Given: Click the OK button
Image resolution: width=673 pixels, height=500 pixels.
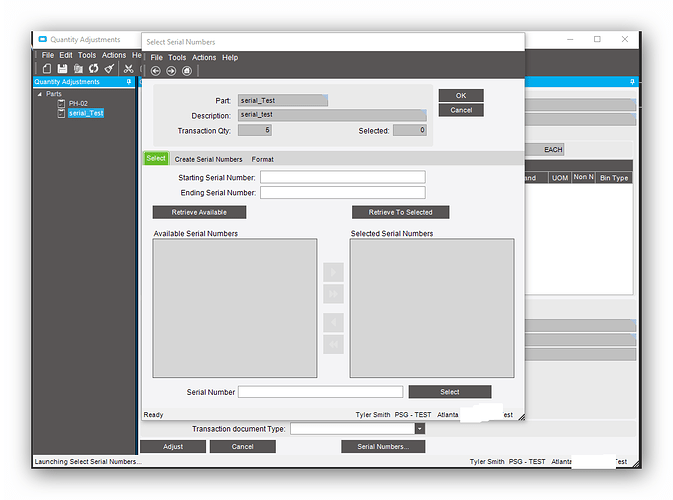Looking at the screenshot, I should pos(461,96).
